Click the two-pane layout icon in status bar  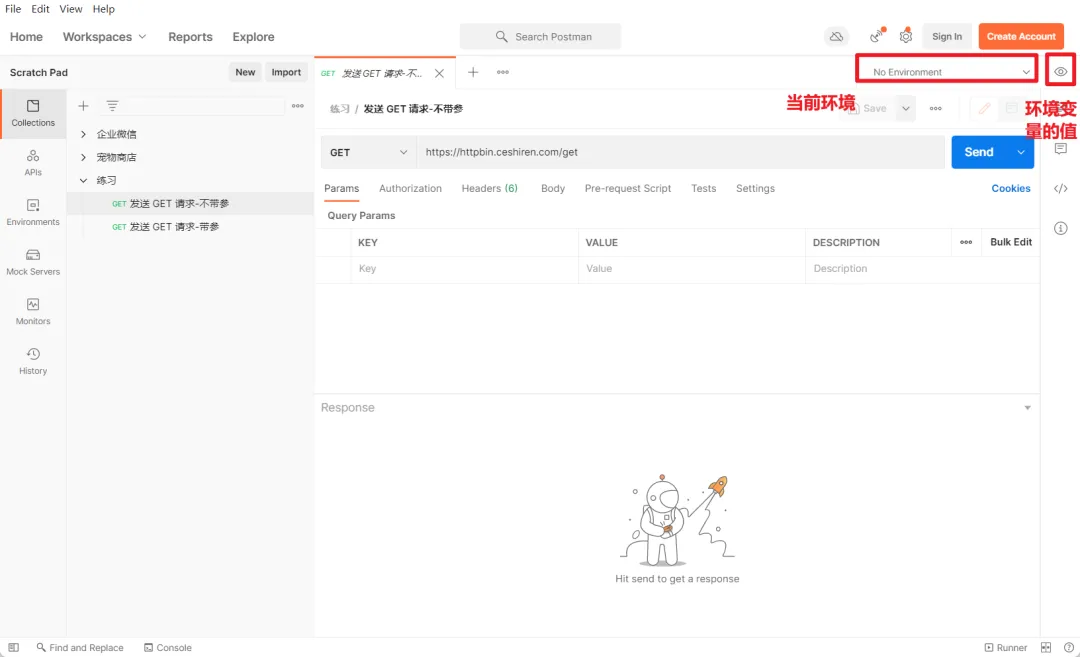[1046, 647]
